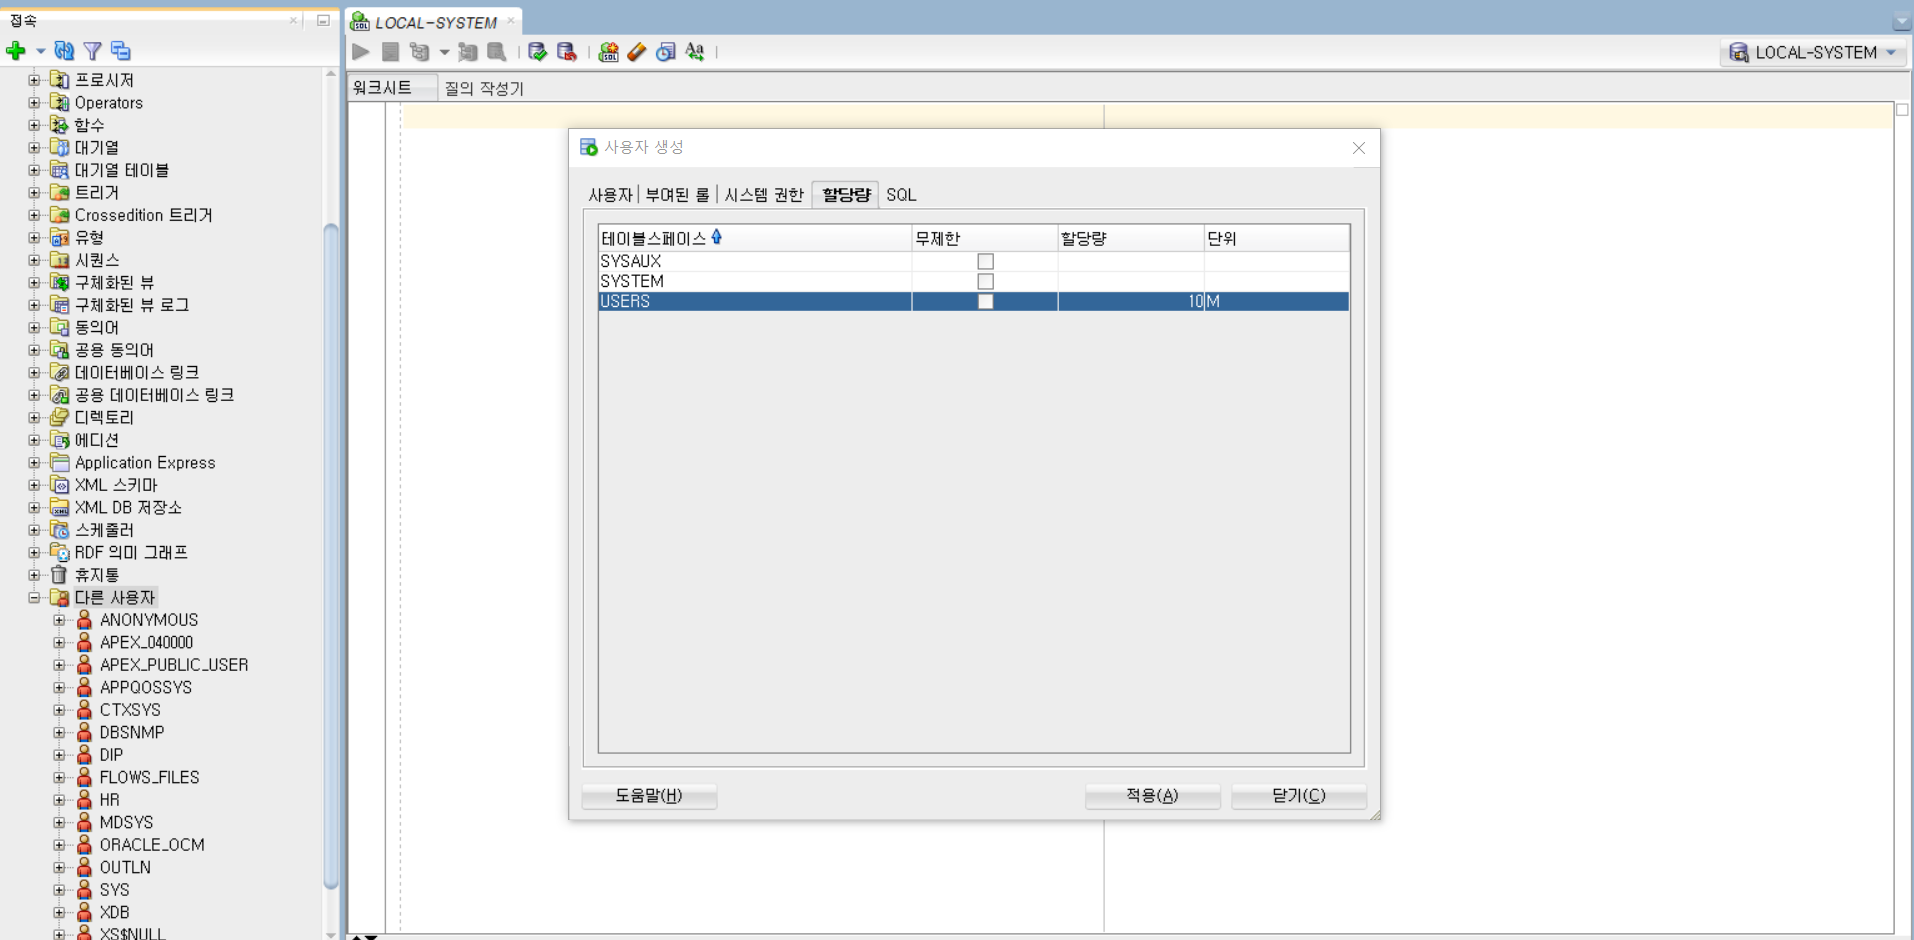
Task: Click the Run Script icon
Action: pyautogui.click(x=390, y=52)
